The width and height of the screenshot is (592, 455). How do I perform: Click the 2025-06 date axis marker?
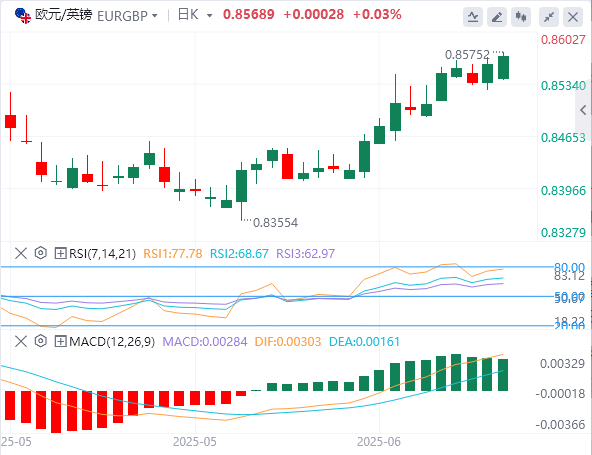379,441
